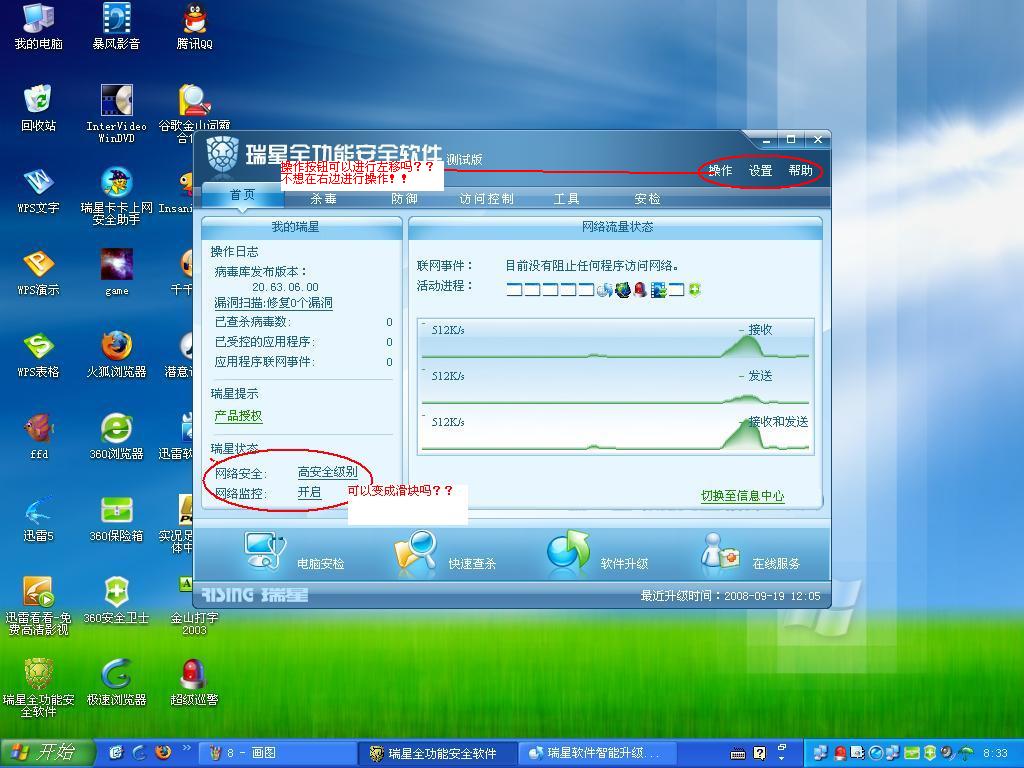Click 漏洞扫描:修复0个漏洞 link
This screenshot has width=1024, height=768.
tap(273, 303)
